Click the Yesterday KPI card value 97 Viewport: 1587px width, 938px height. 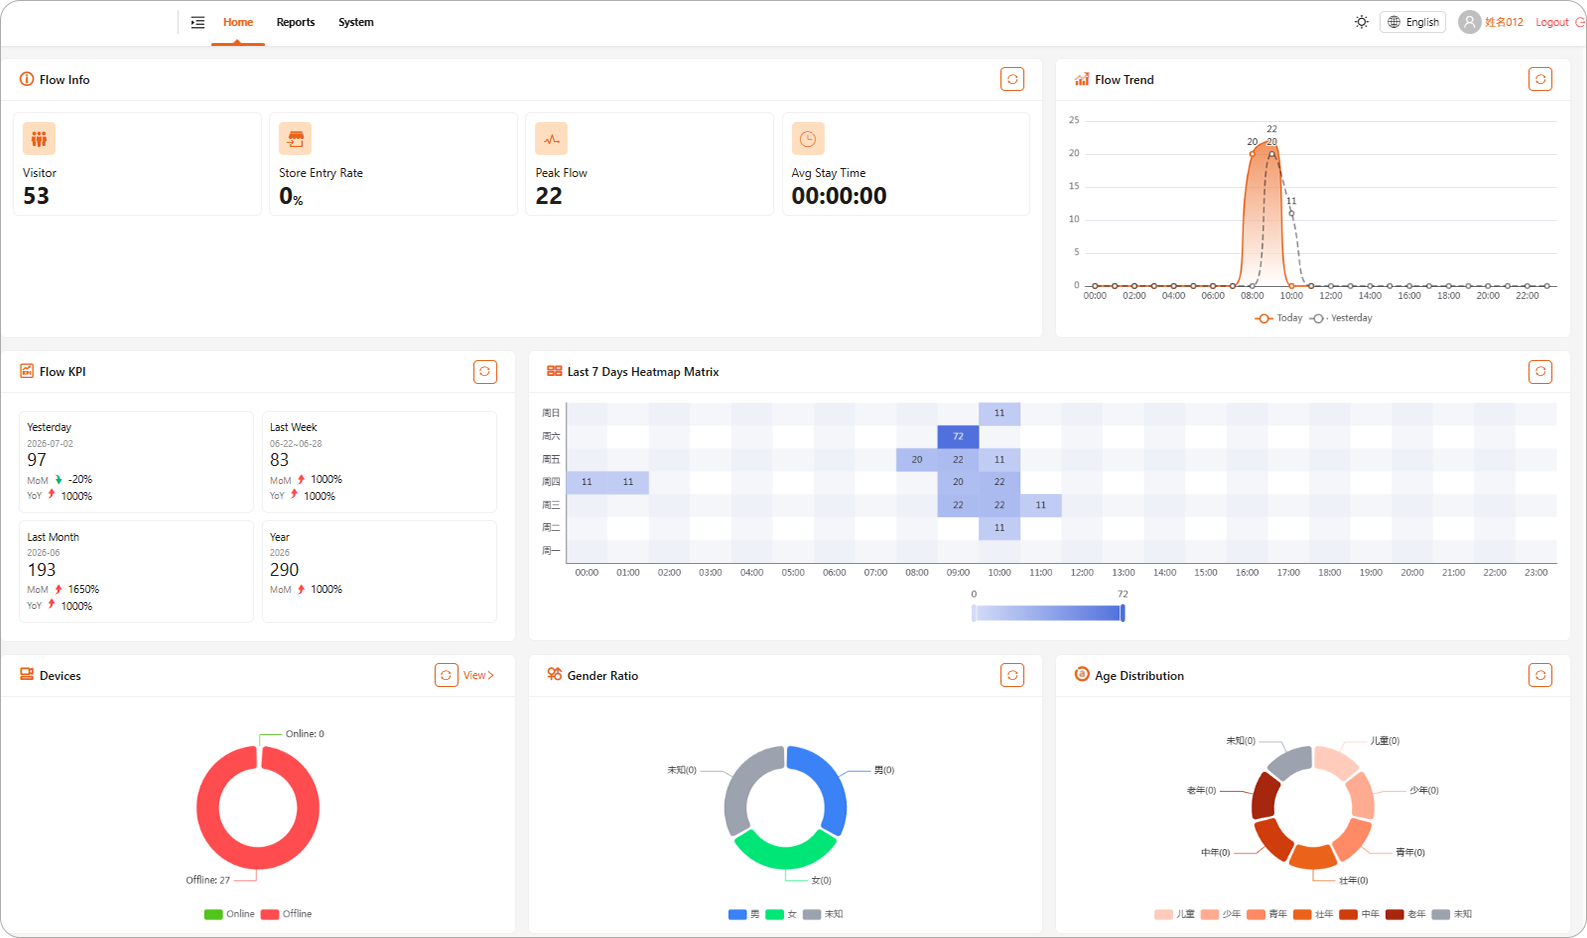37,460
